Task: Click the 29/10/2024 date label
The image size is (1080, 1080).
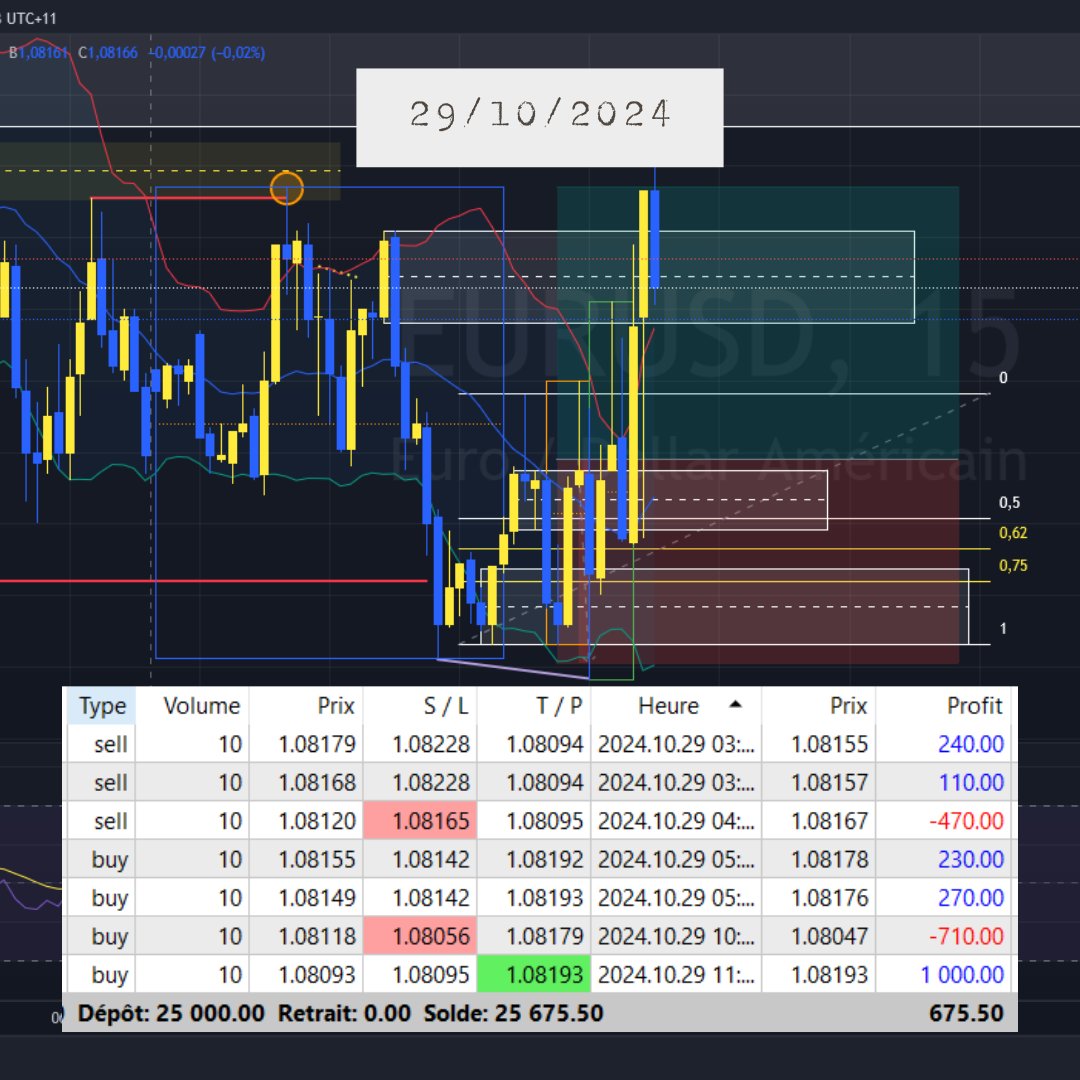Action: click(x=540, y=114)
